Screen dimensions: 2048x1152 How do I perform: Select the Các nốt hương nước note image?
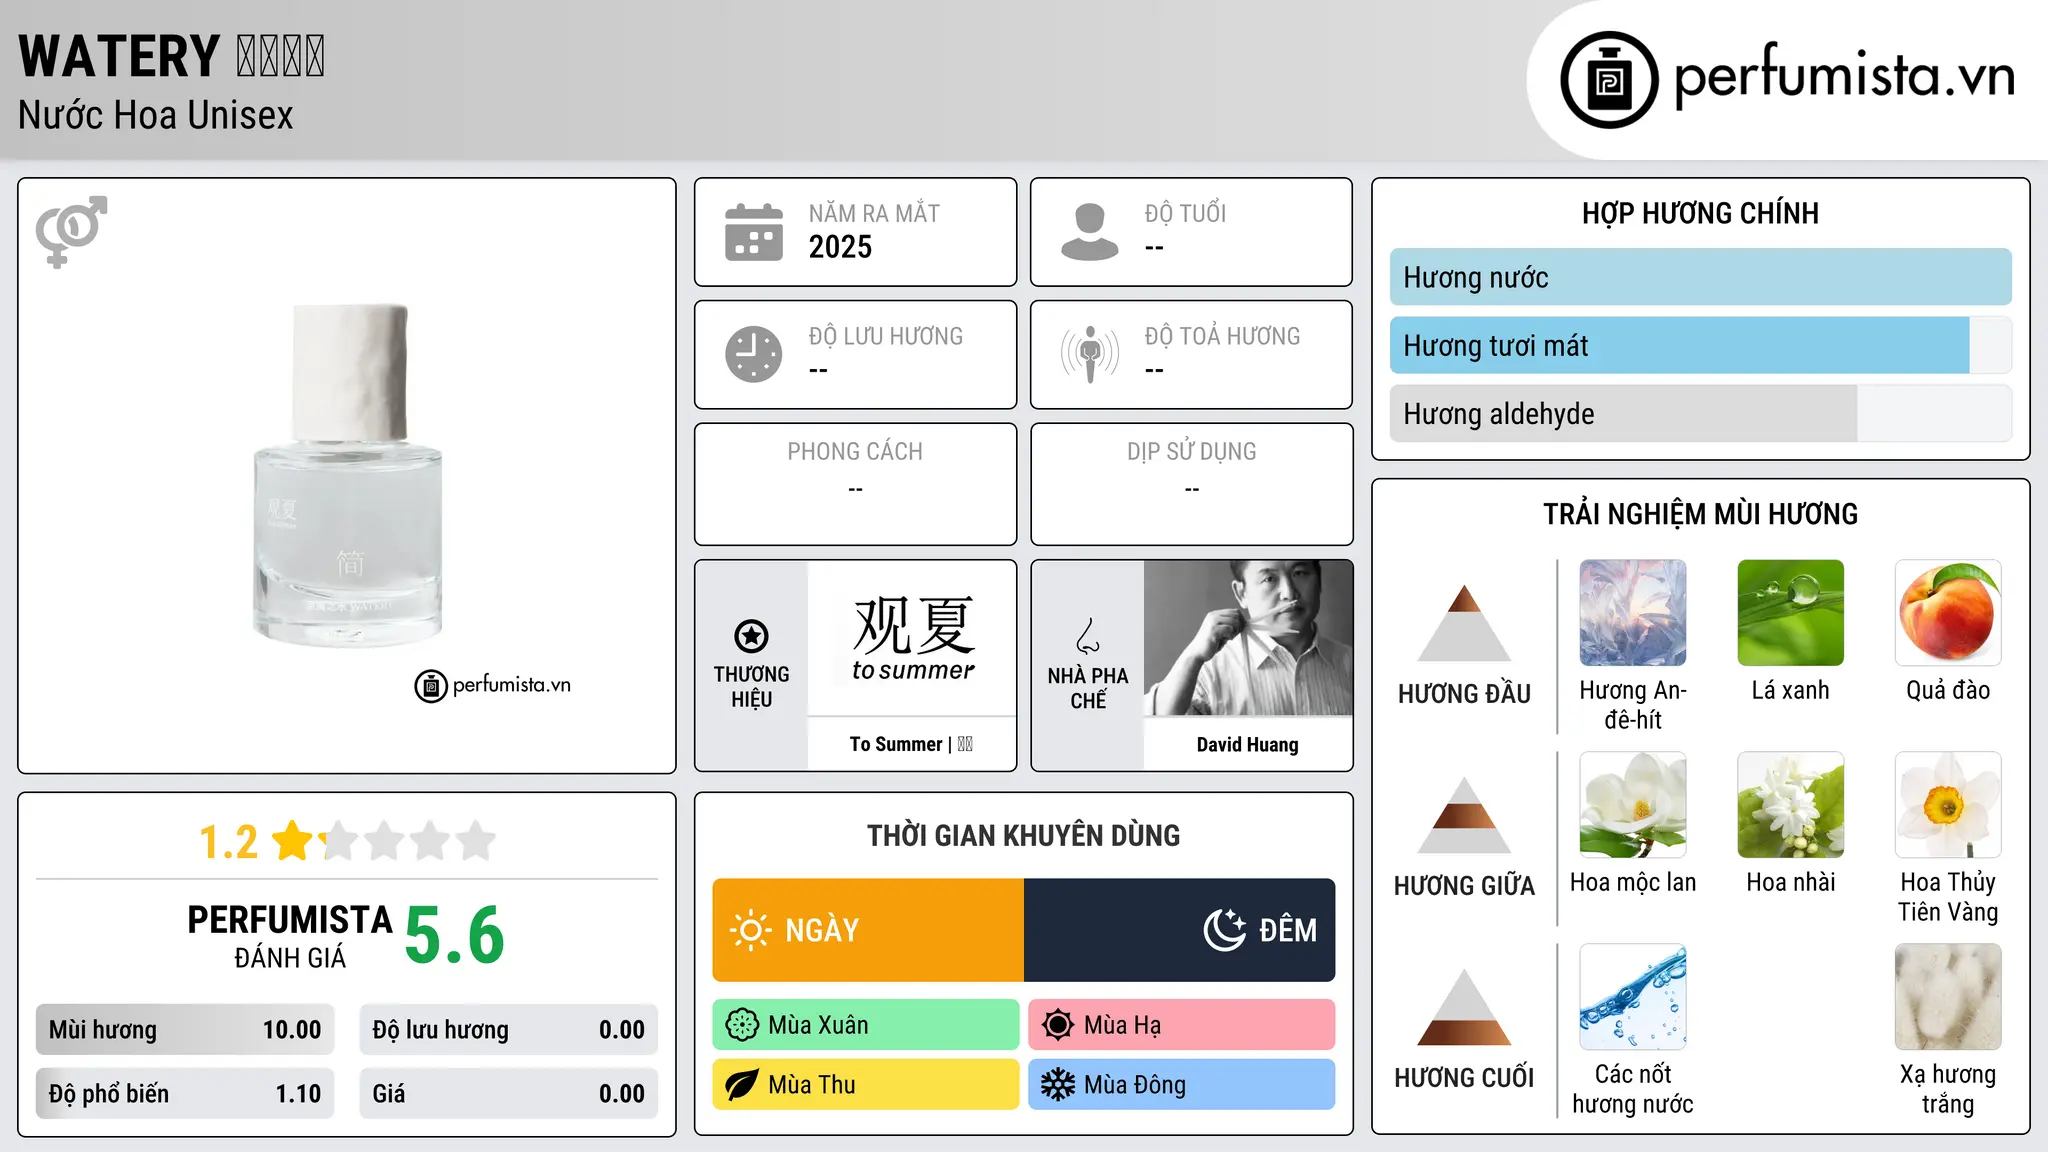tap(1633, 997)
